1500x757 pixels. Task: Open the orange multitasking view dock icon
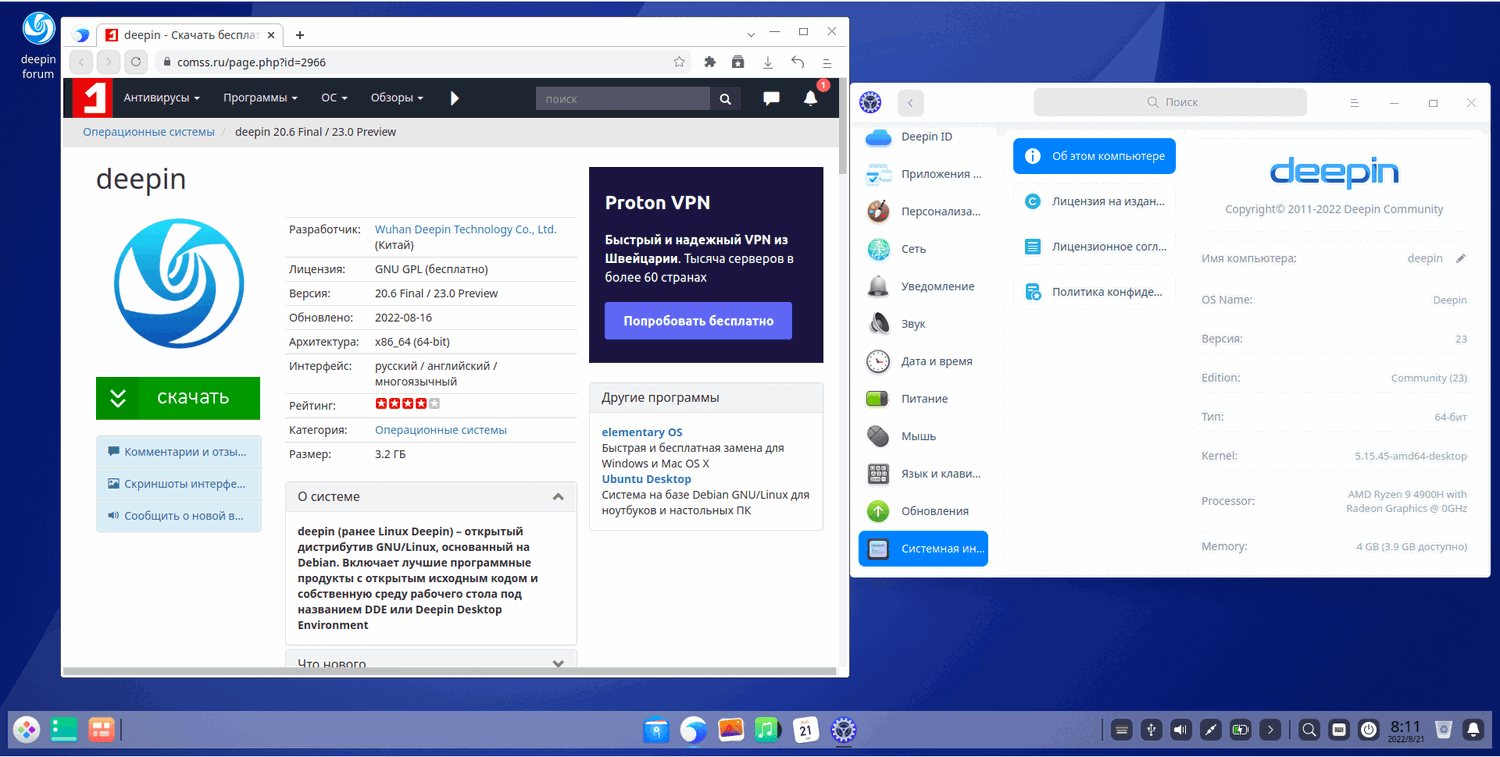[x=100, y=730]
